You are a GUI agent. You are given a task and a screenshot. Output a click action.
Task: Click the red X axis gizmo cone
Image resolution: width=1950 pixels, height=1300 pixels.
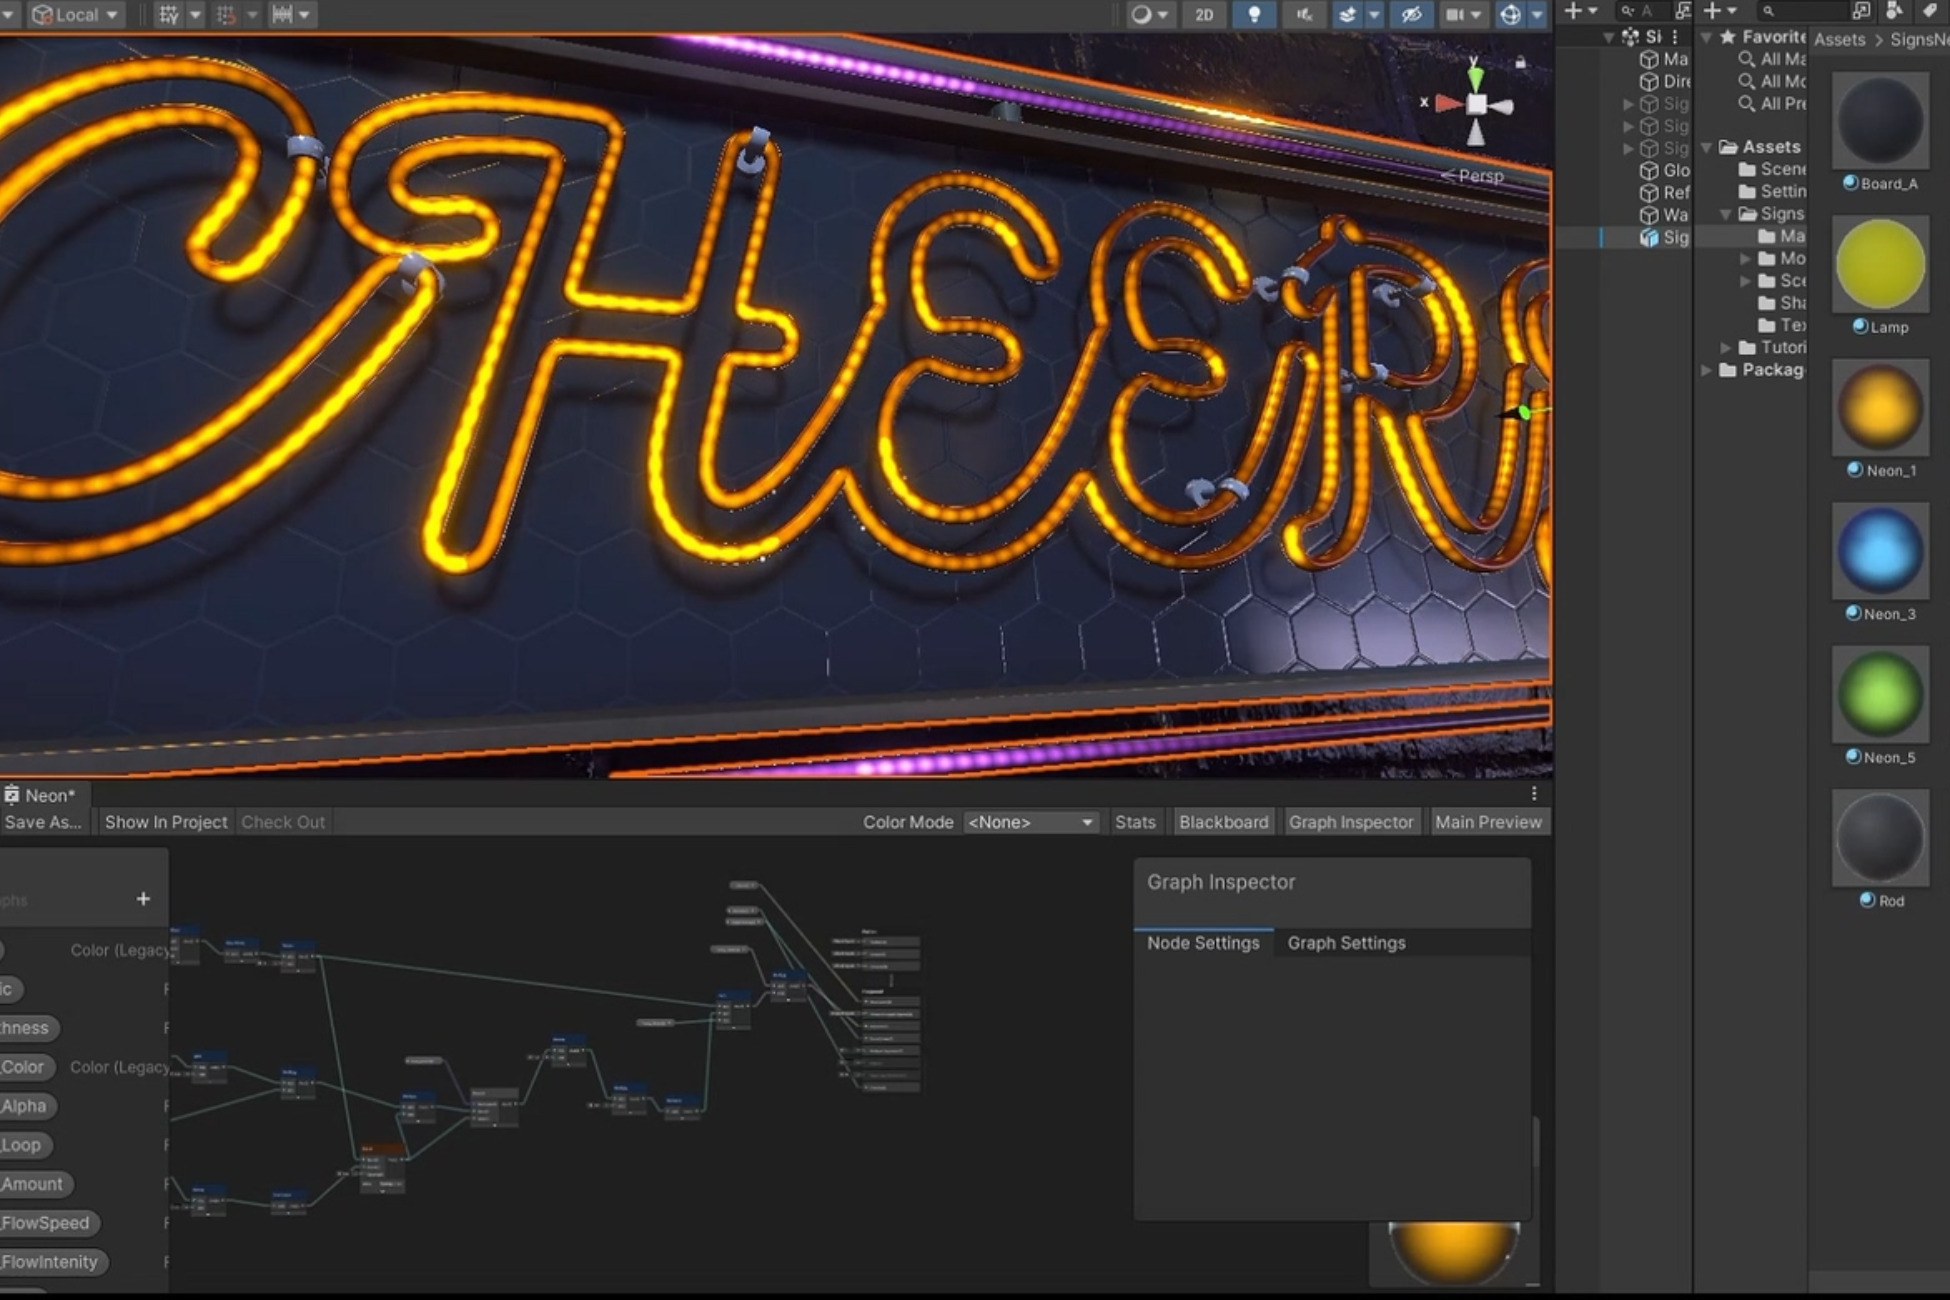[x=1449, y=103]
